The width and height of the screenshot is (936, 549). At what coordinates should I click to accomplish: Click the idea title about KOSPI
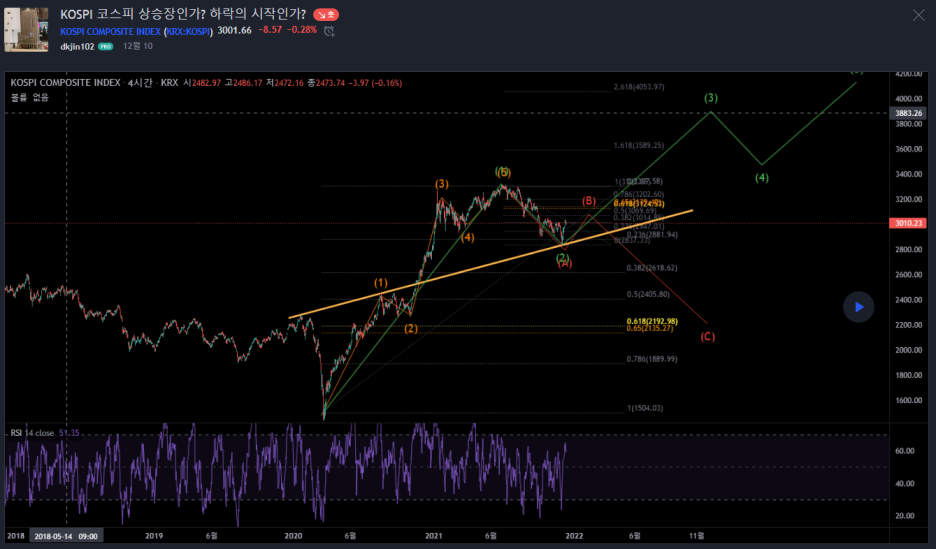(183, 14)
